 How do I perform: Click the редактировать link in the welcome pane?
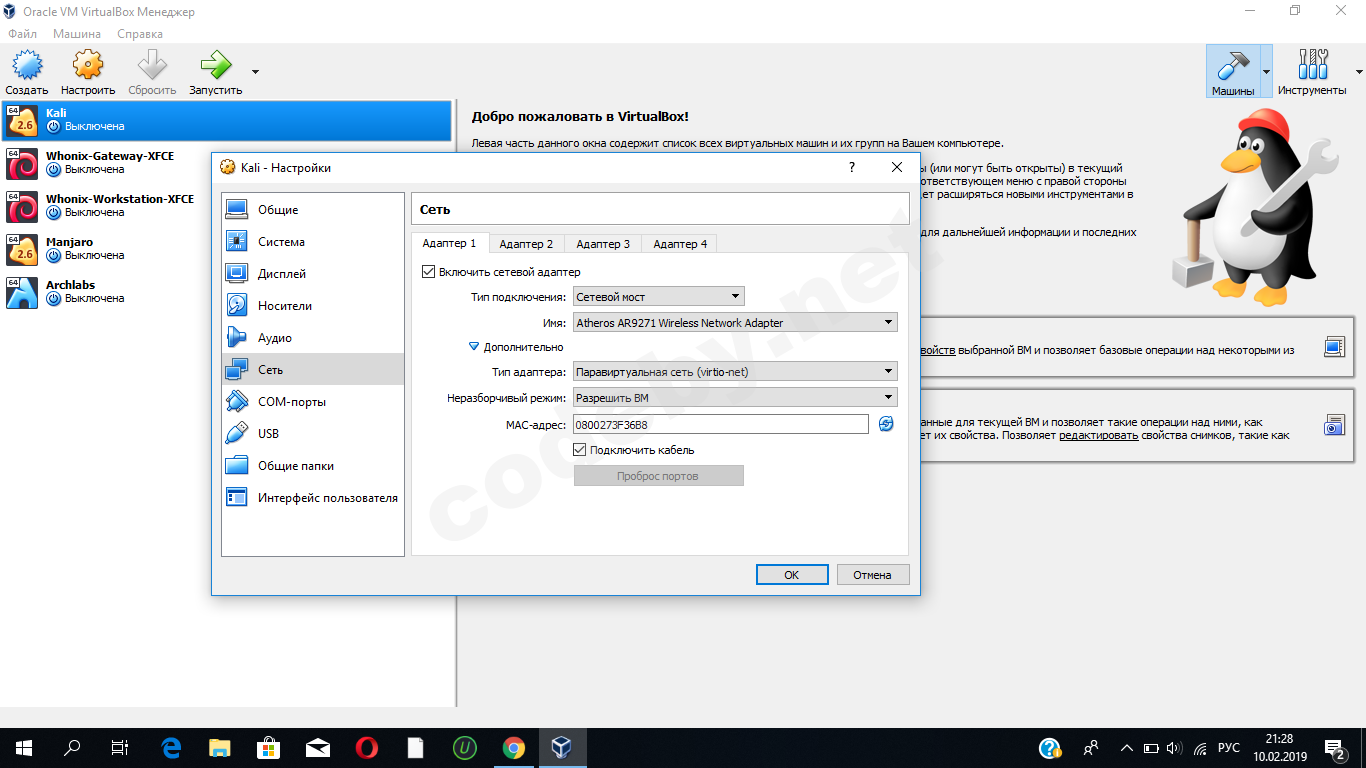pyautogui.click(x=1099, y=435)
